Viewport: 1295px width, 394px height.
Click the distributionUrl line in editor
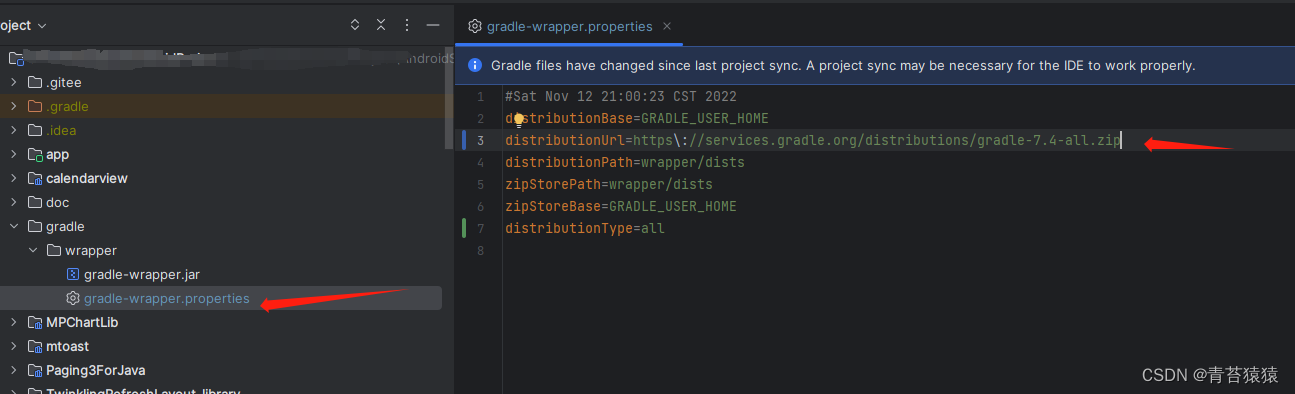tap(813, 141)
